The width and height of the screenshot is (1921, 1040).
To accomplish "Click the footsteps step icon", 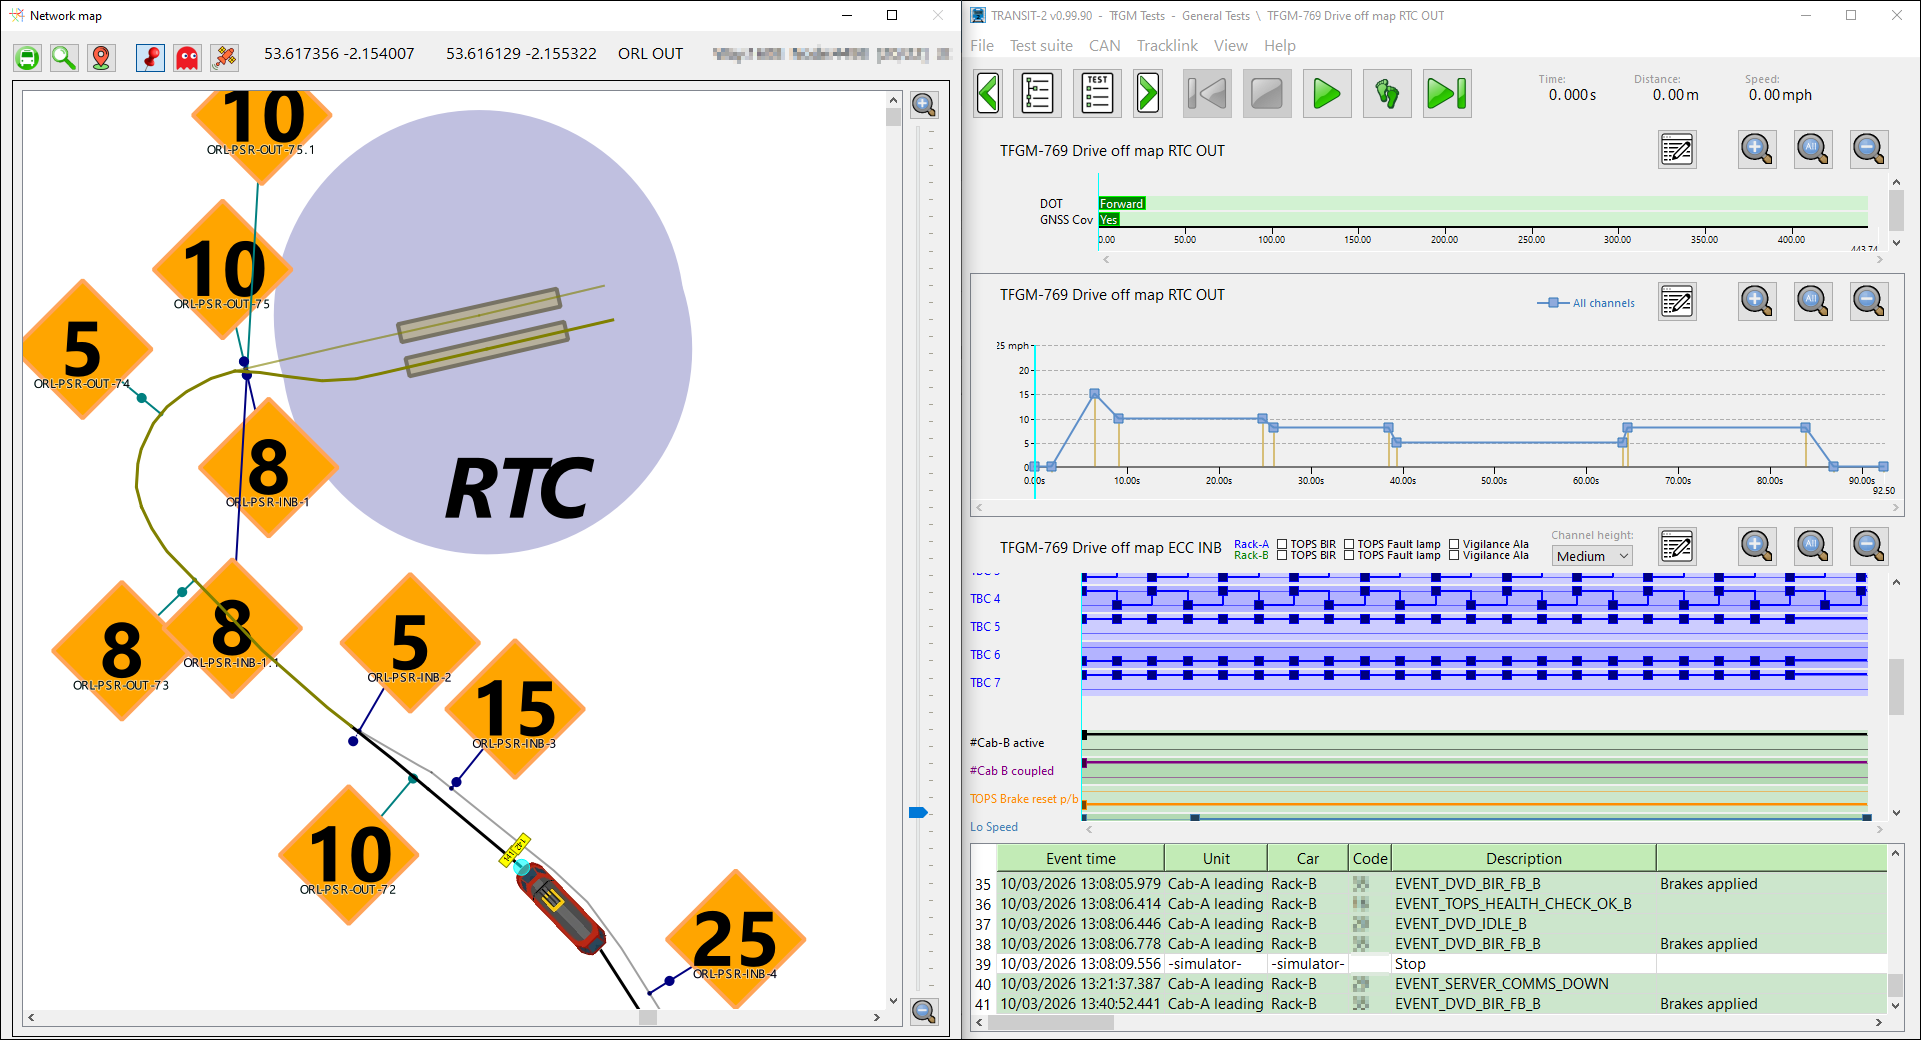I will pyautogui.click(x=1387, y=95).
